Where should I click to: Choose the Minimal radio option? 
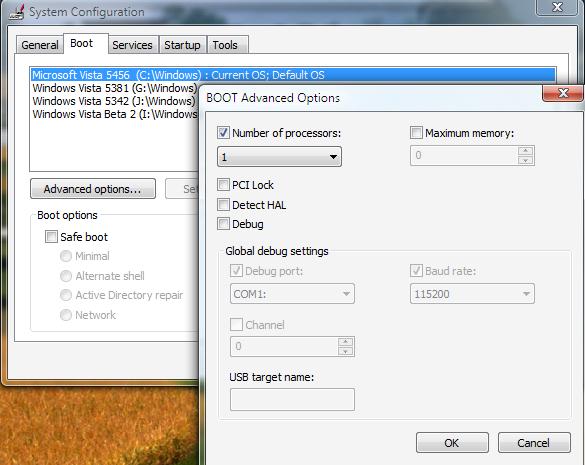pyautogui.click(x=66, y=256)
